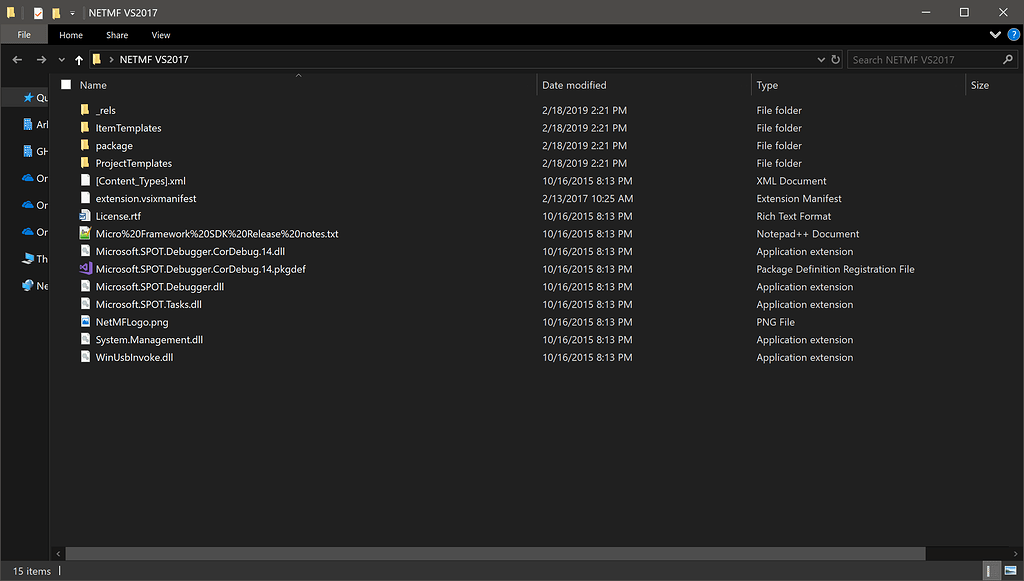Open Customize Quick Access Toolbar dropdown
Viewport: 1024px width, 581px height.
[72, 13]
